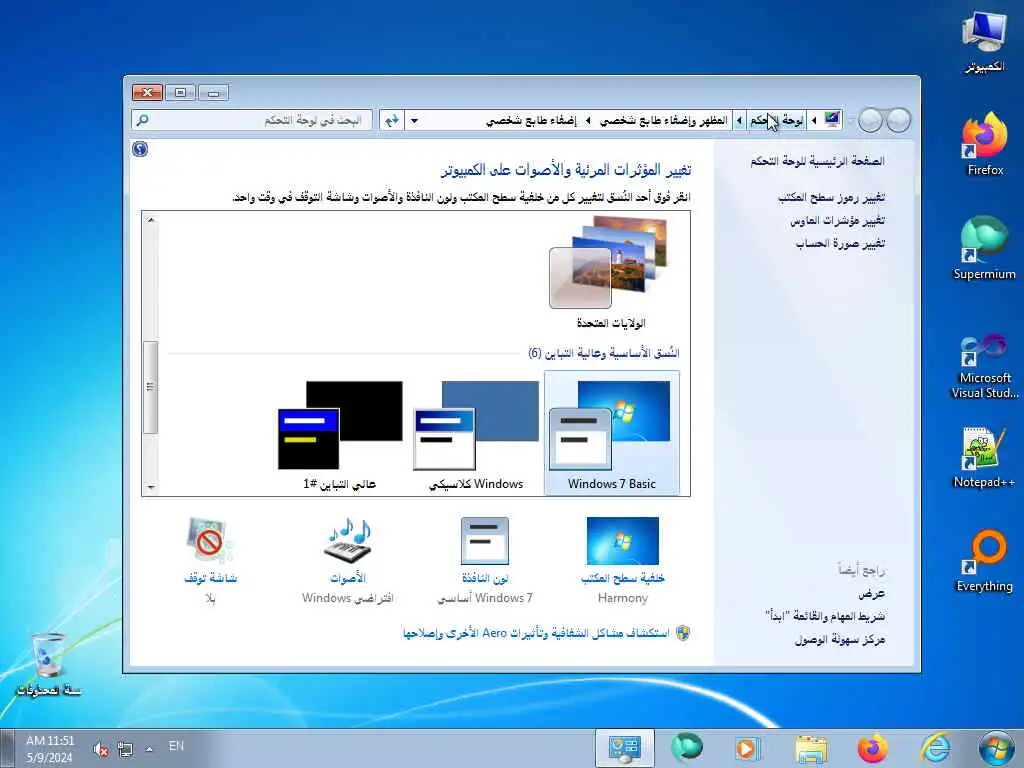Select the الولايات المتحدة theme

[611, 273]
